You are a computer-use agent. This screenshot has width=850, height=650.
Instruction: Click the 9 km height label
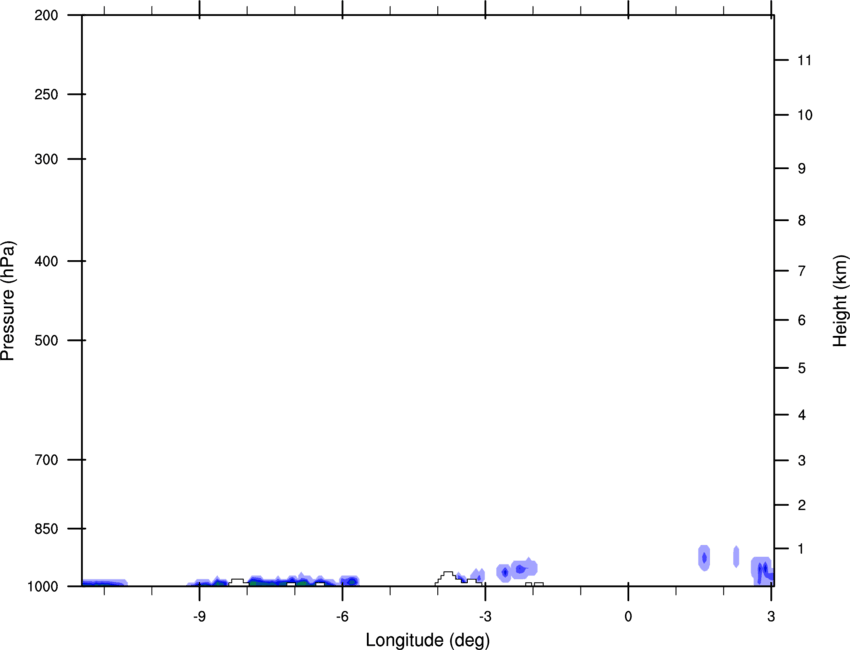click(802, 169)
